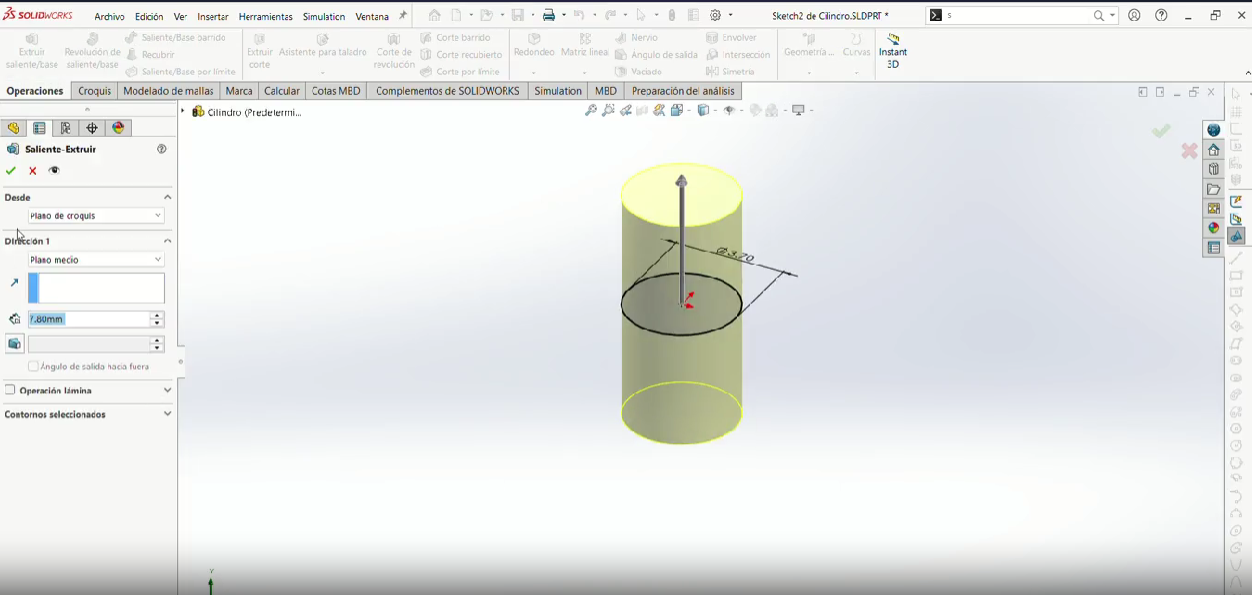Reverse extrude direction arrow icon

coord(14,283)
